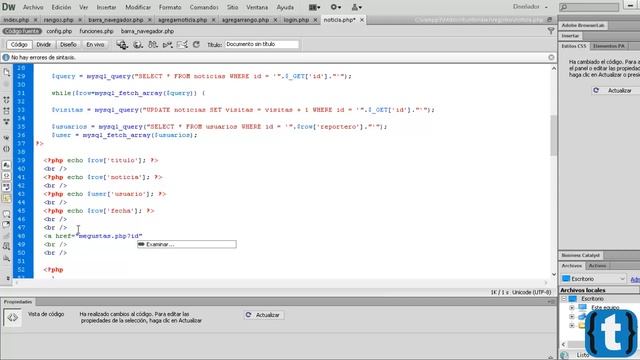Screen dimensions: 640x360
Task: Toggle the Line Numbers option
Action: pyautogui.click(x=7, y=165)
